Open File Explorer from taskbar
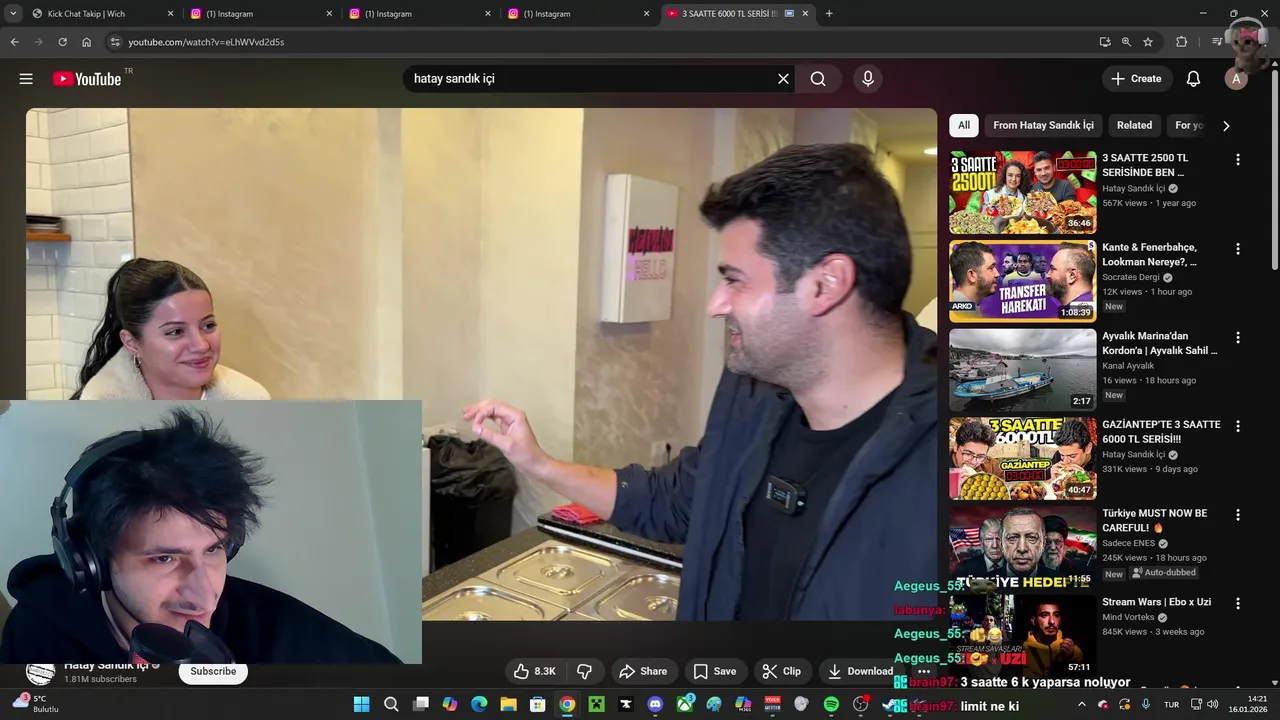The height and width of the screenshot is (720, 1280). tap(508, 704)
